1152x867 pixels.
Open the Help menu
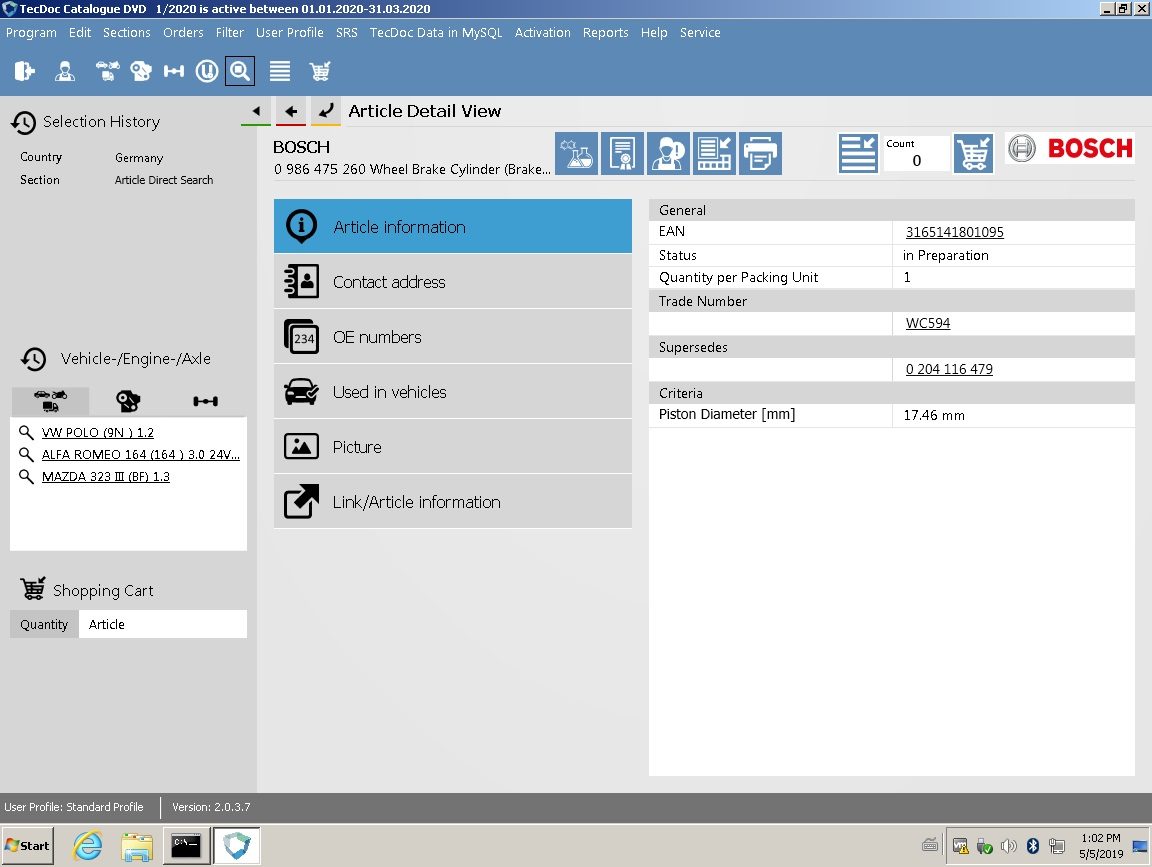[654, 32]
